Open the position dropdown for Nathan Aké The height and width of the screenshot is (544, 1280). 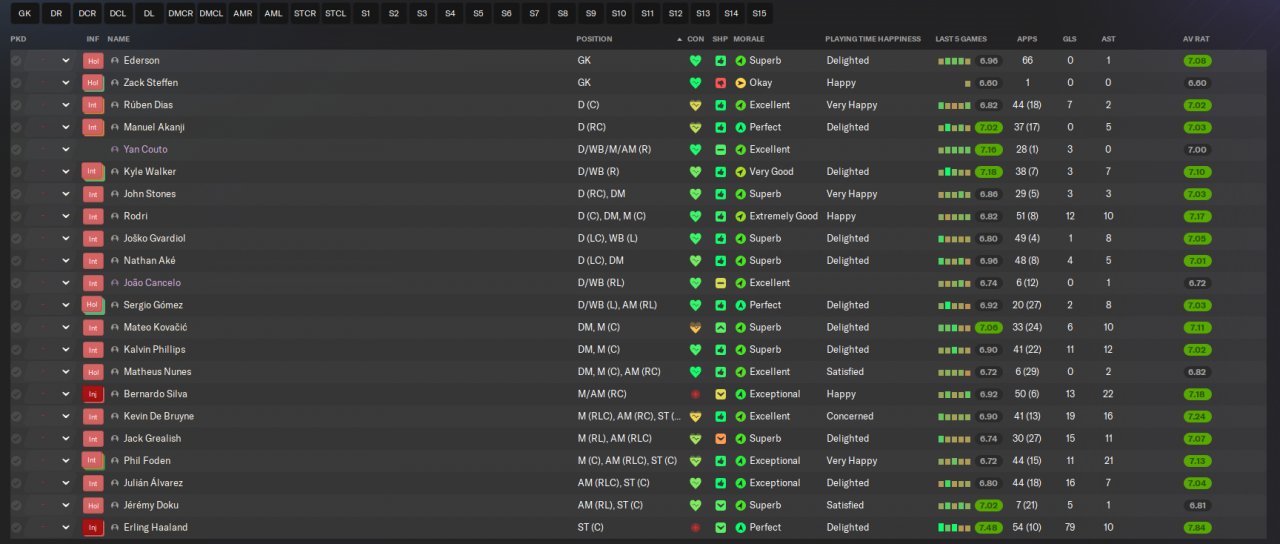point(66,261)
